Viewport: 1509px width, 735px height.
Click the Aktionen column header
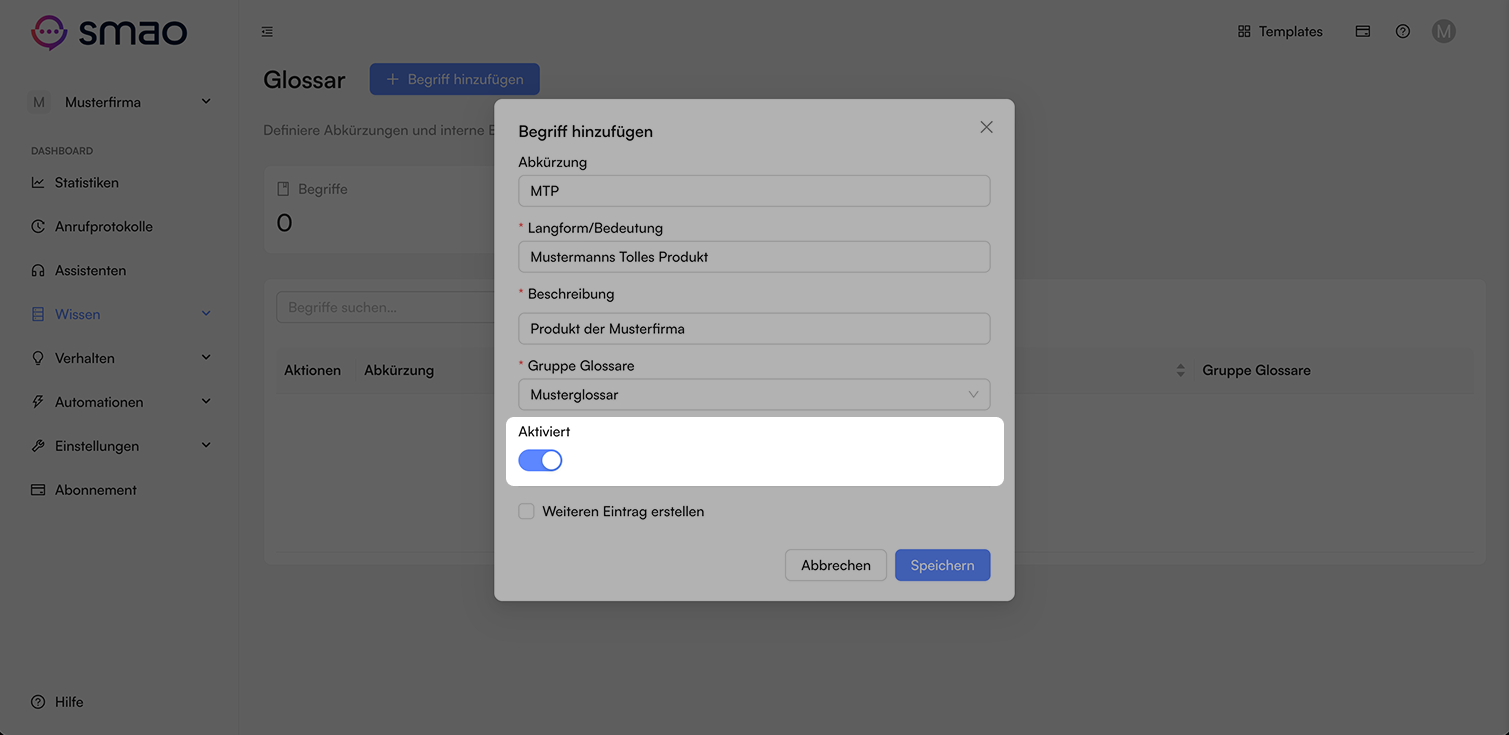(312, 370)
